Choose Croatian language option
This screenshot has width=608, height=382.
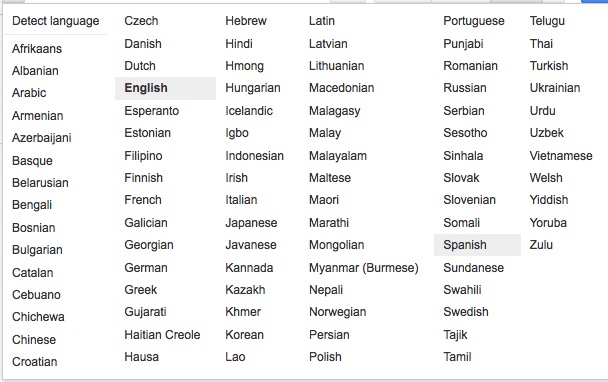click(x=35, y=361)
